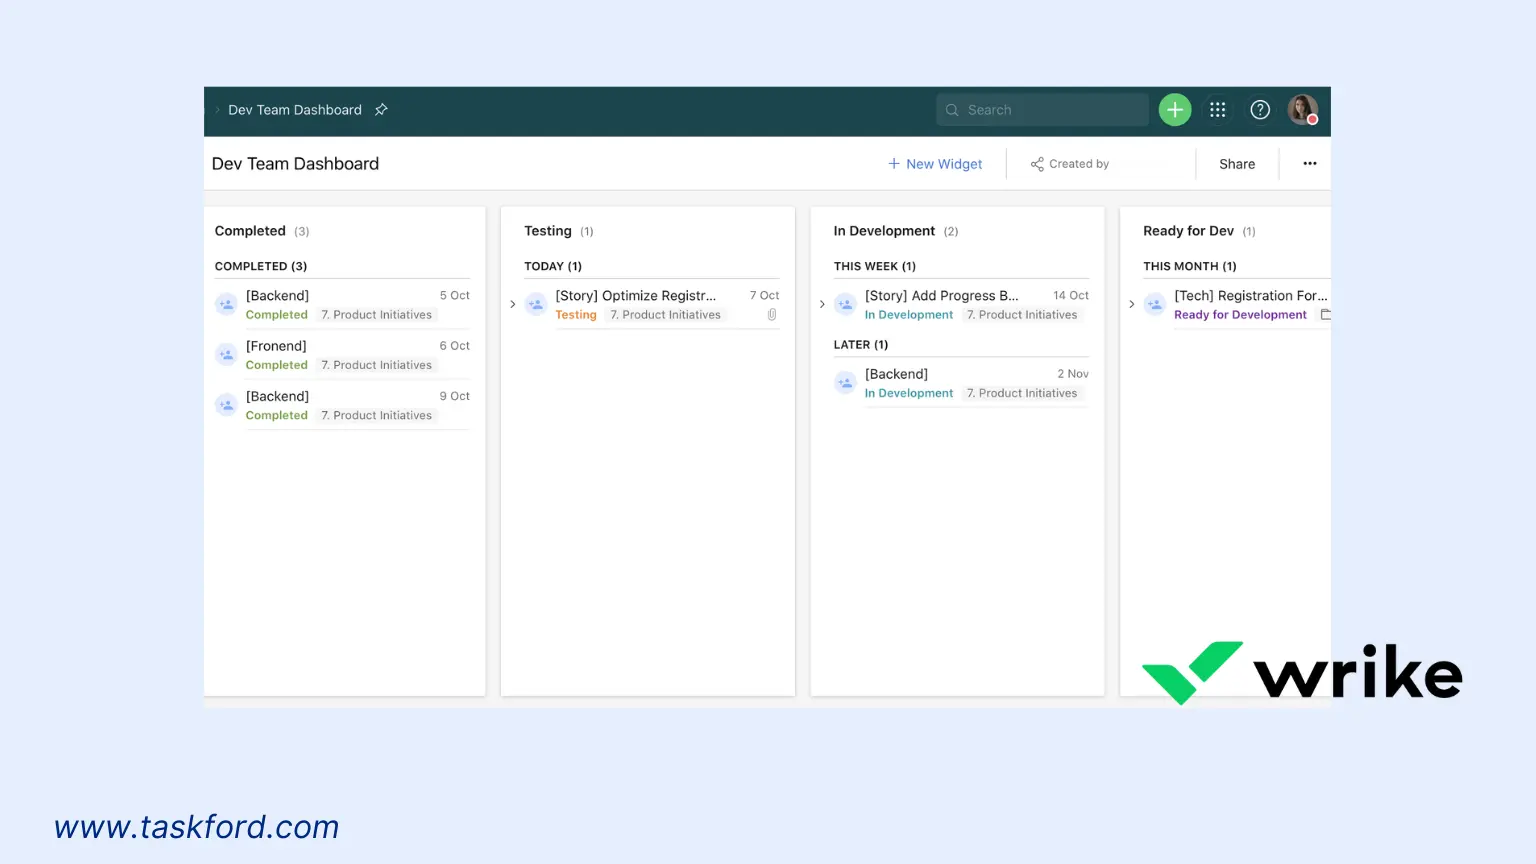Click the Search input field

tap(1040, 109)
